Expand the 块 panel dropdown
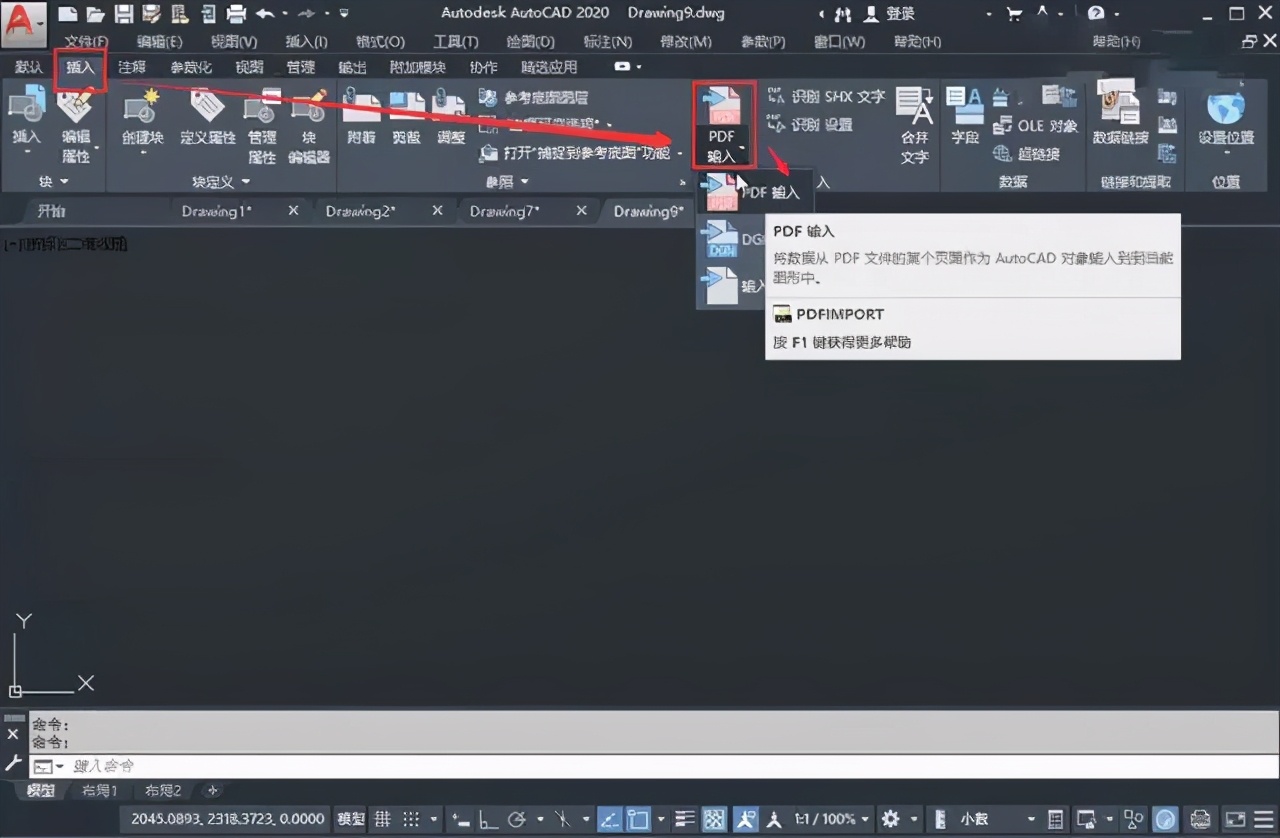The height and width of the screenshot is (838, 1280). coord(53,182)
